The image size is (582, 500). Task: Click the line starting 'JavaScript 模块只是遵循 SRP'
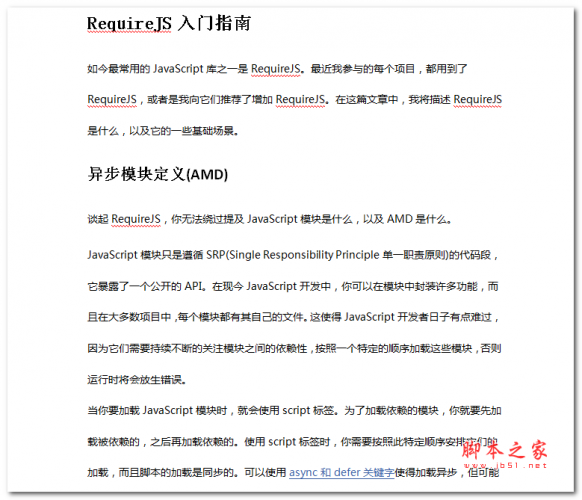tap(292, 255)
